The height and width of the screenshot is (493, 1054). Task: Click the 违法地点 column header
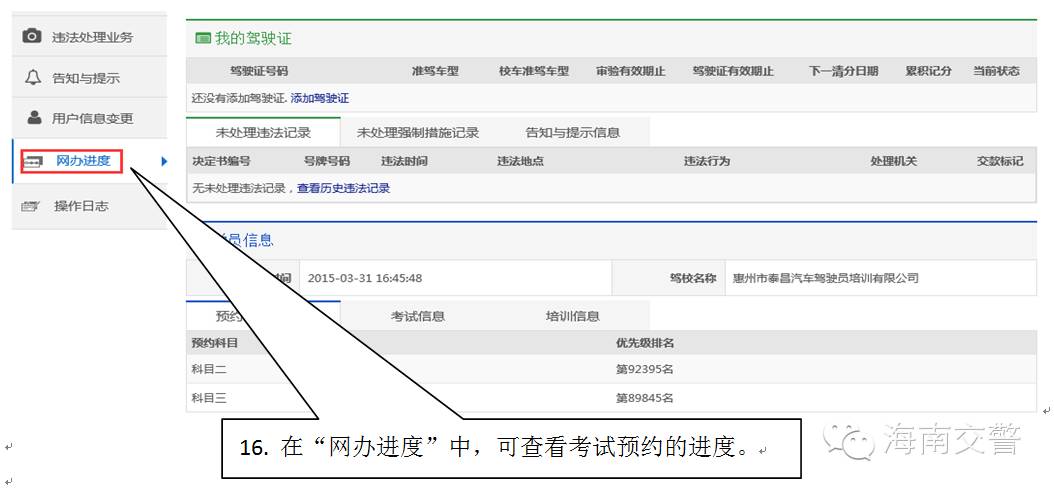point(520,161)
